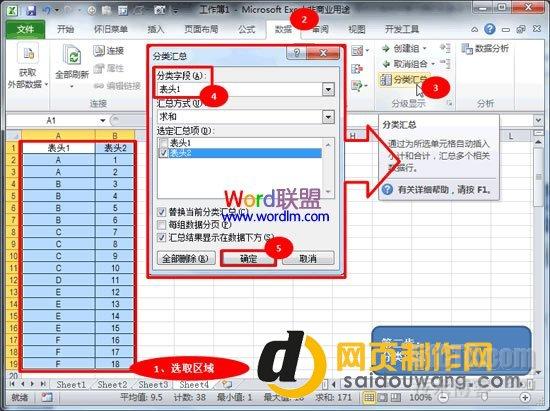Enable 每组数据分页 checkbox
550x411 pixels.
pyautogui.click(x=161, y=225)
